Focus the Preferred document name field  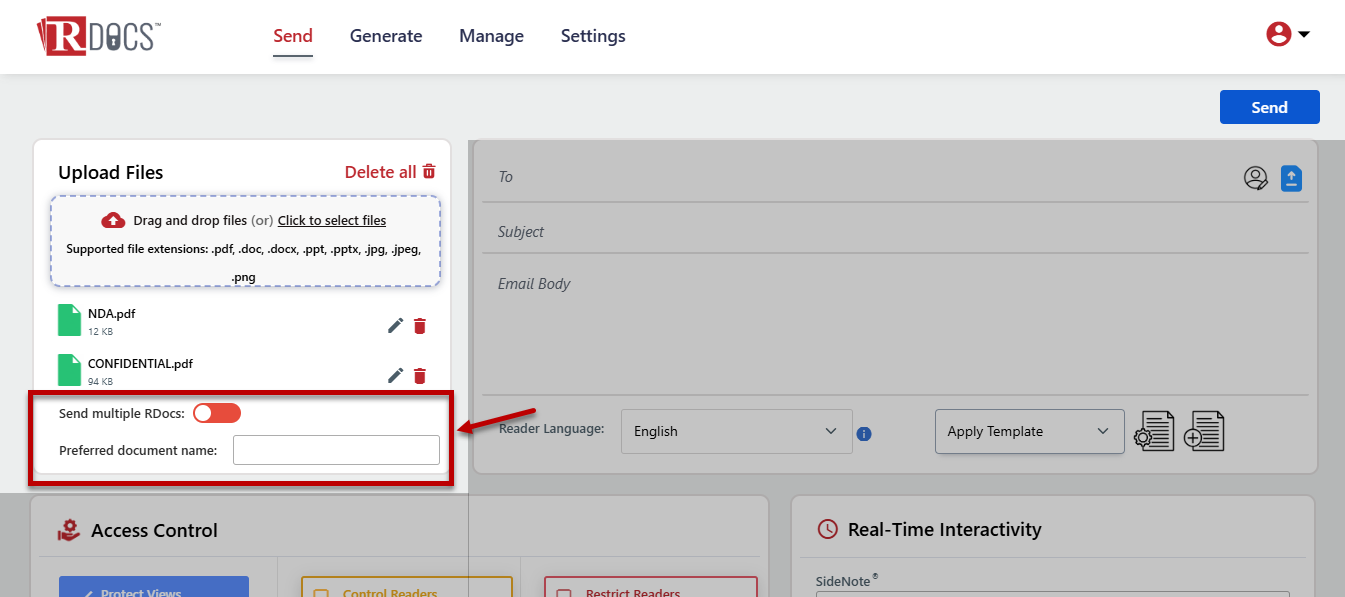pyautogui.click(x=336, y=450)
